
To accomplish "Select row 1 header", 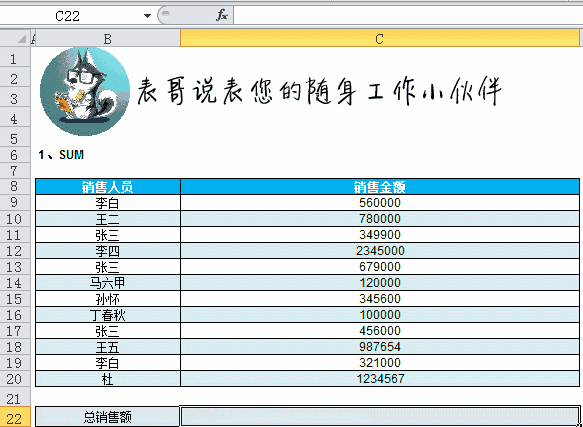I will (14, 57).
